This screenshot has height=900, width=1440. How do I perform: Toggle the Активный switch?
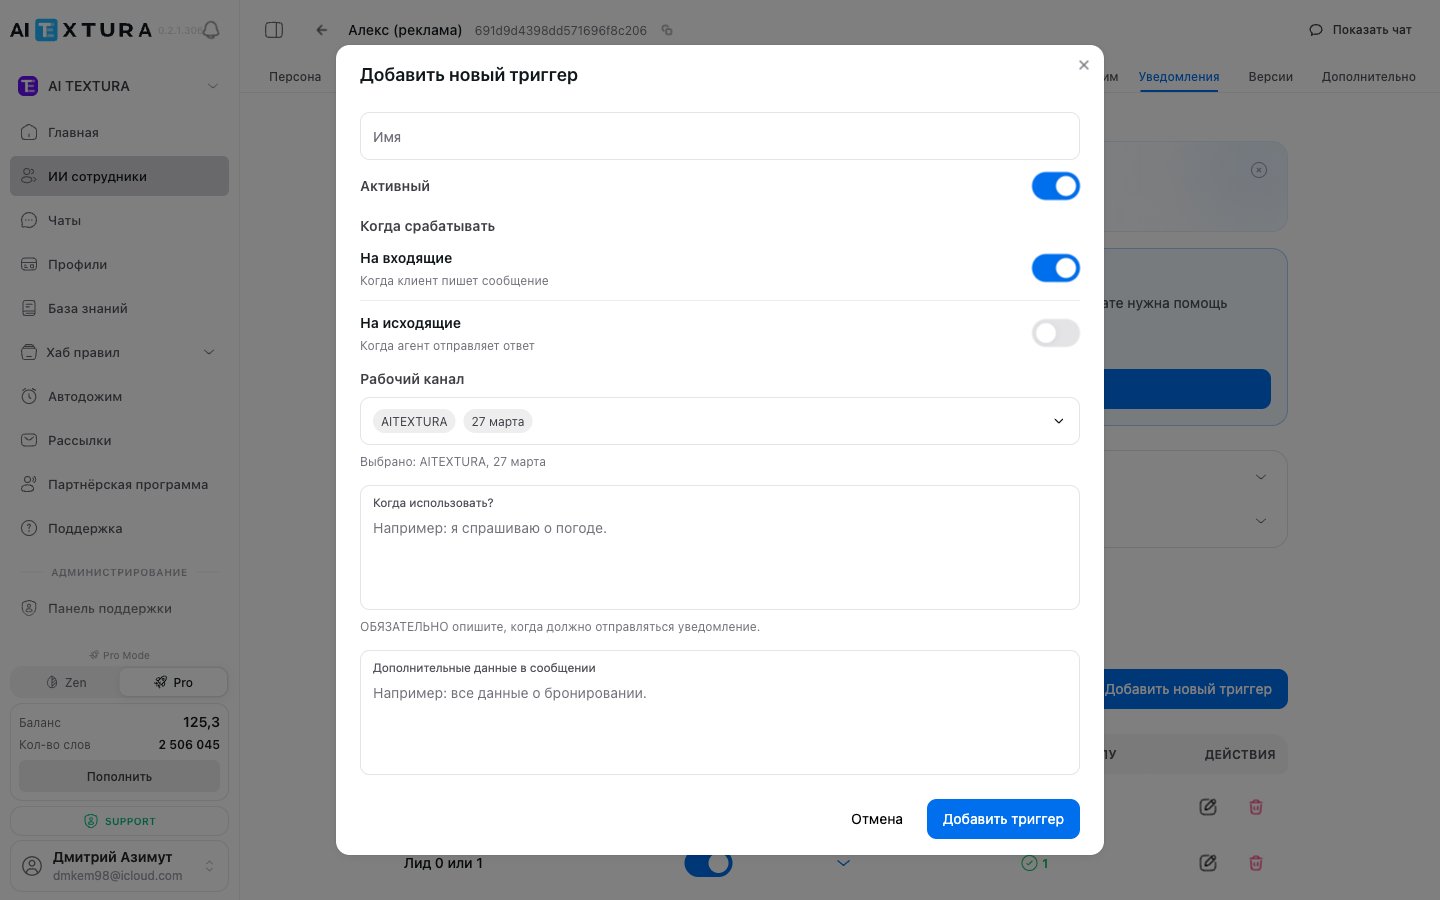1056,186
